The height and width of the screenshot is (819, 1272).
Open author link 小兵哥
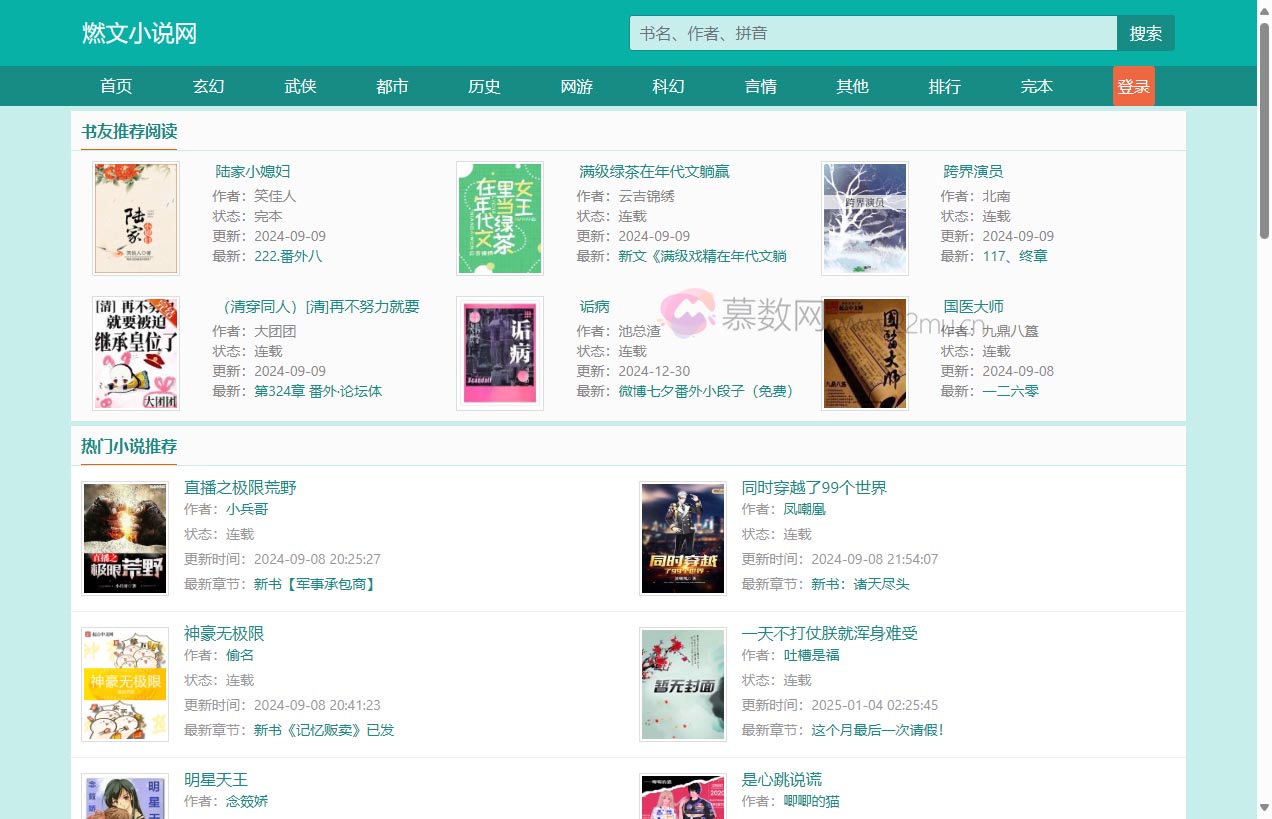(x=247, y=509)
